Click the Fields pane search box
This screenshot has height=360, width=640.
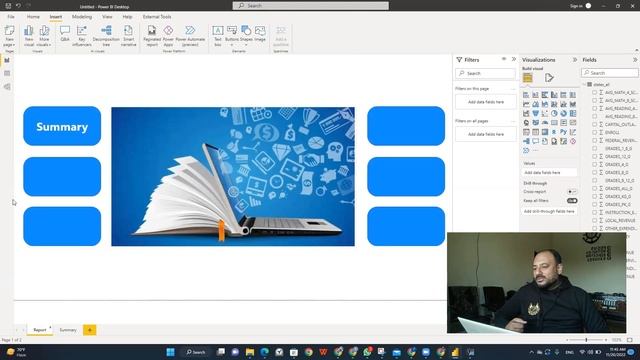tap(609, 73)
